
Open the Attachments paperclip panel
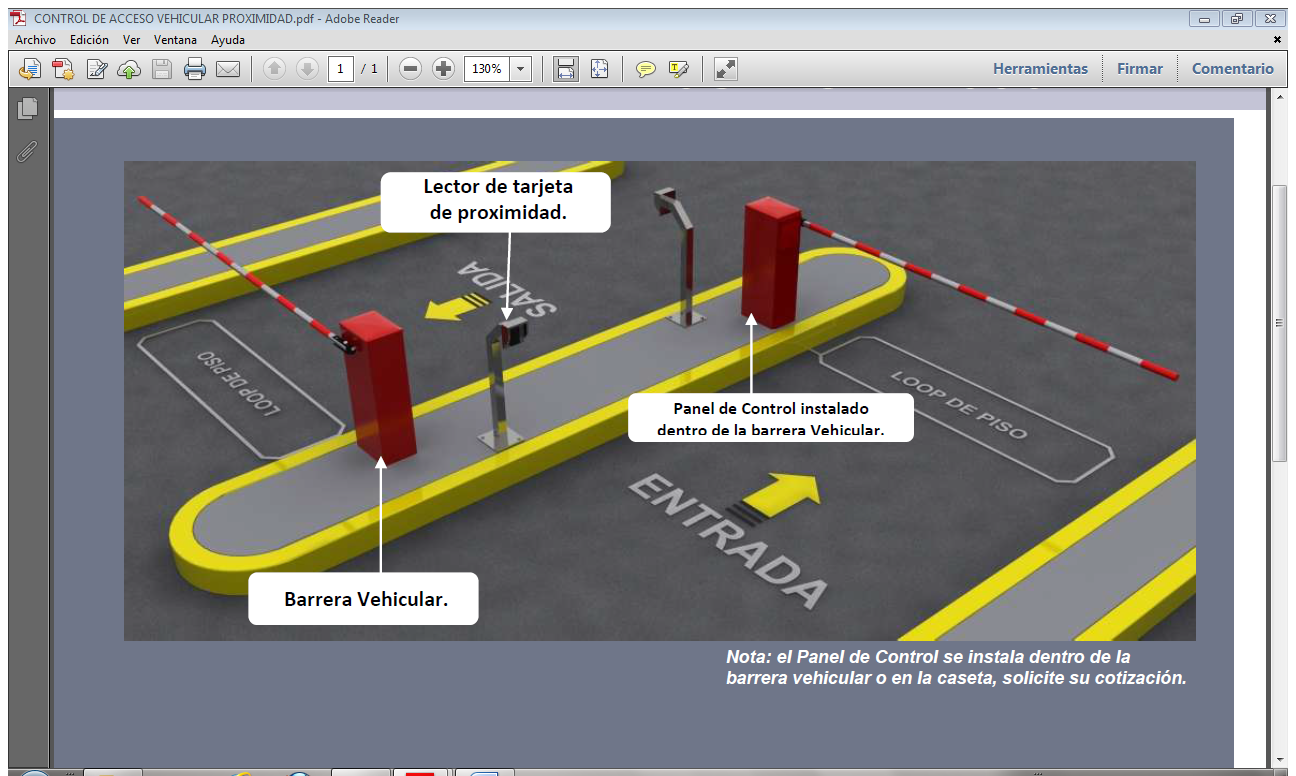coord(27,151)
